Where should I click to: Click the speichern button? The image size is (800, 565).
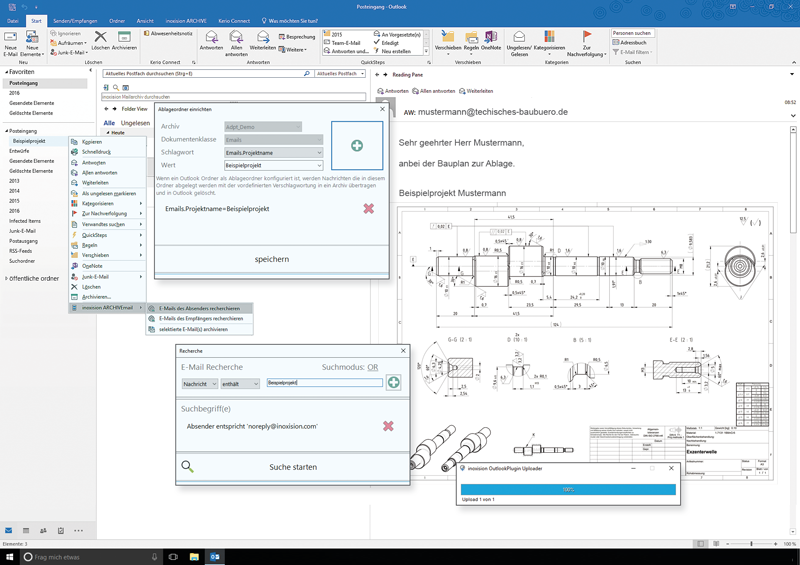pos(271,259)
